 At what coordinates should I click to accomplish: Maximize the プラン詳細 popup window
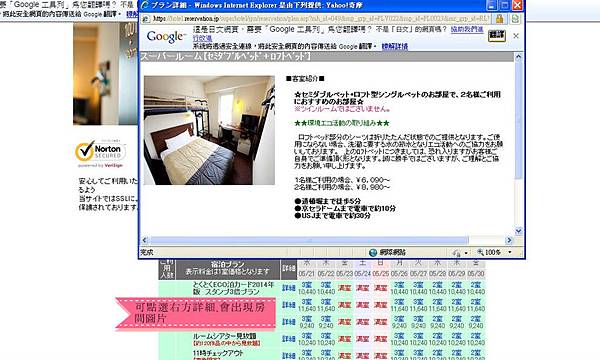tap(505, 5)
